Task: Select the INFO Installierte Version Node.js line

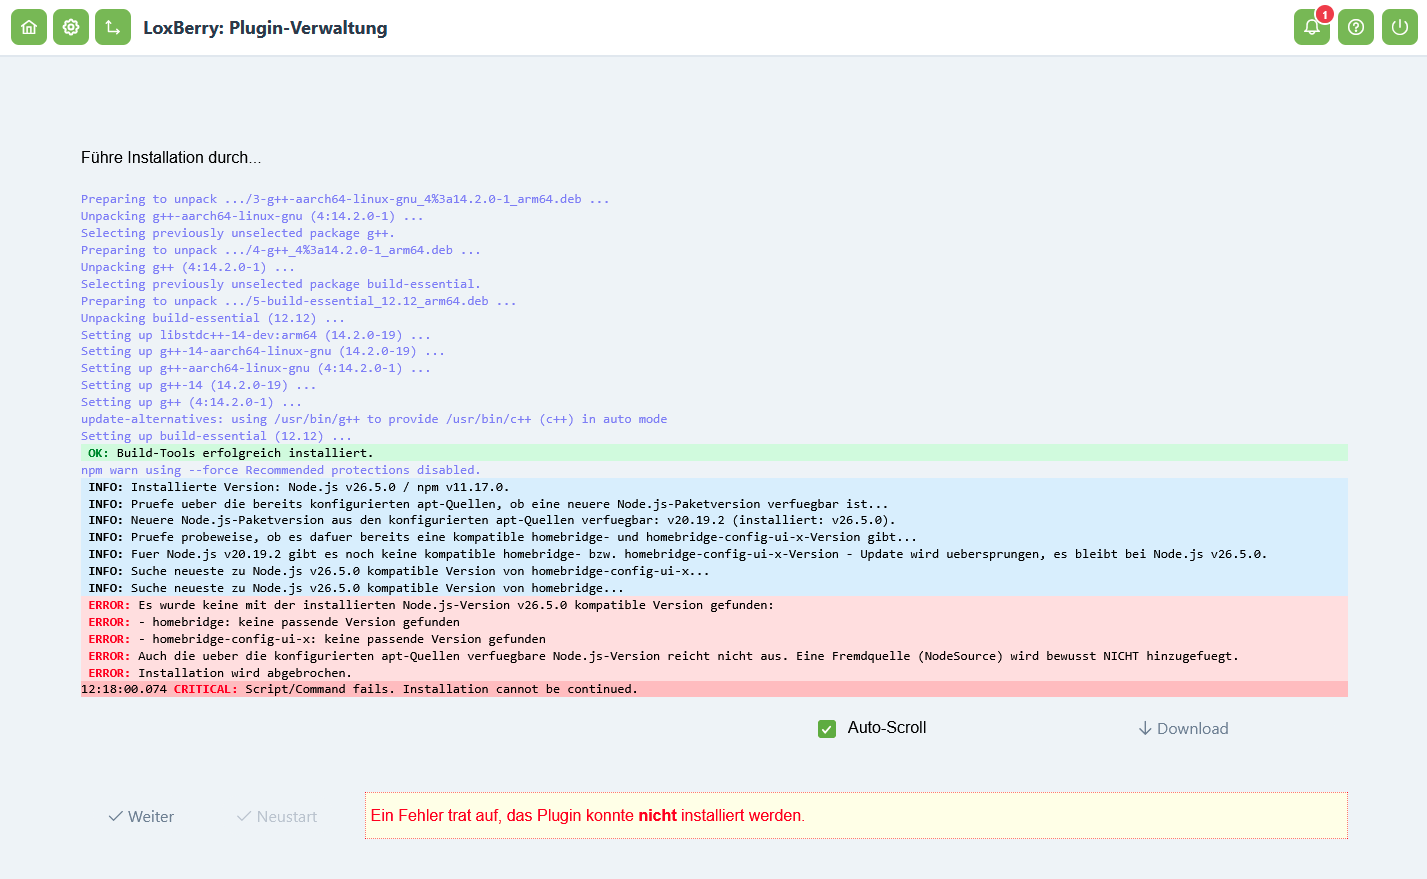Action: coord(714,487)
